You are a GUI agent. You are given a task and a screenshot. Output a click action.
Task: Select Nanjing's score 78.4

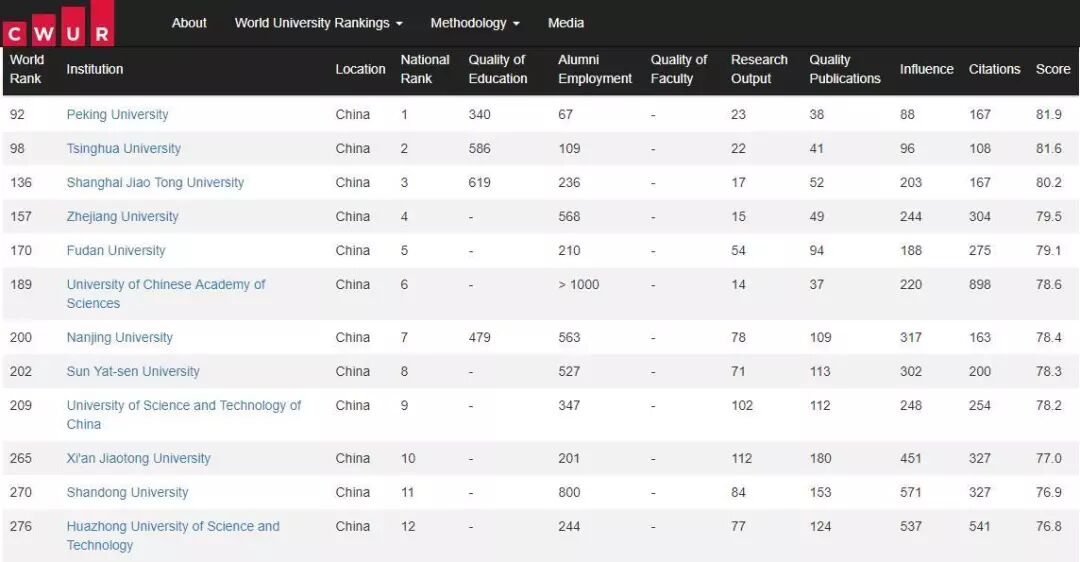[1048, 337]
